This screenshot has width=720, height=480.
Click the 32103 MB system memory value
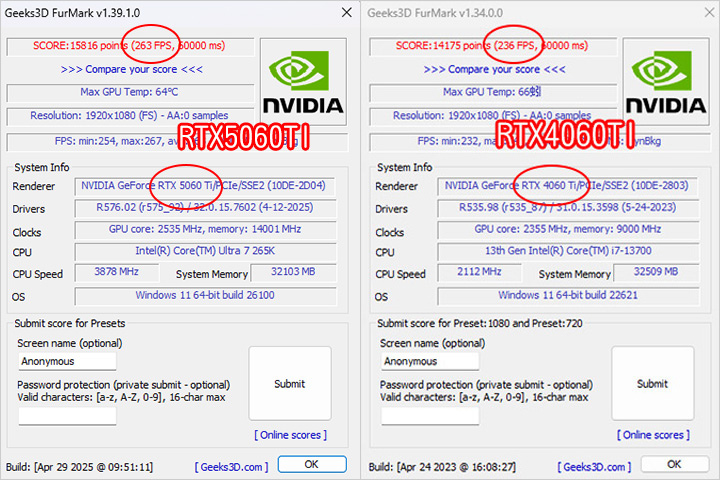(x=293, y=272)
